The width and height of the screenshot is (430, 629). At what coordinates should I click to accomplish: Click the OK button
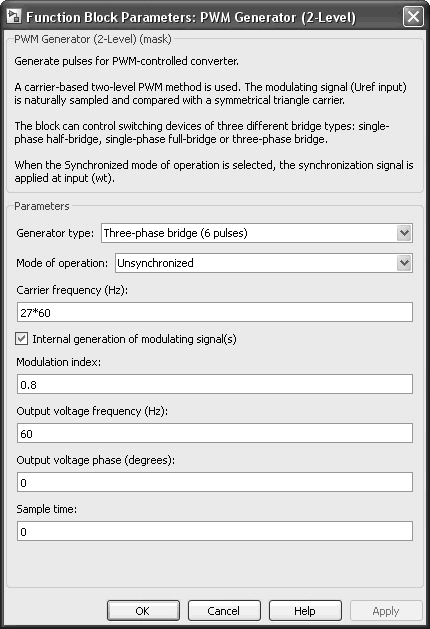tap(143, 611)
